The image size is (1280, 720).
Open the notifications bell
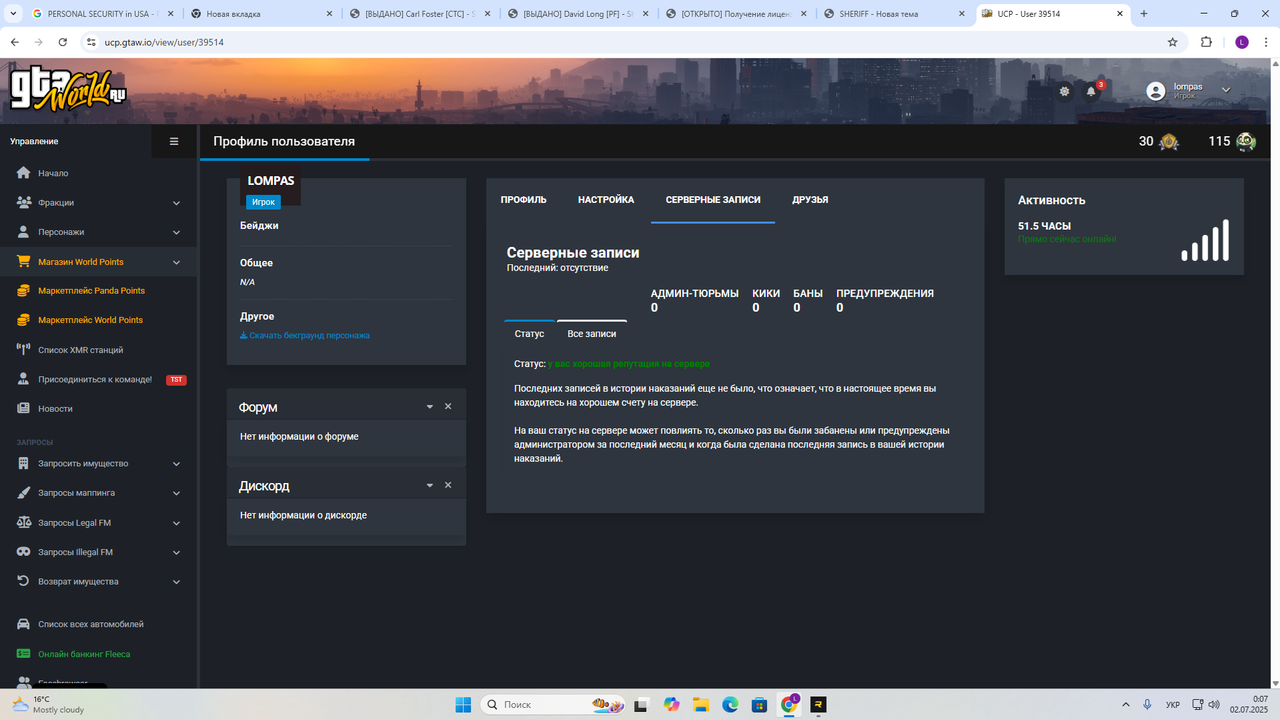[x=1091, y=92]
